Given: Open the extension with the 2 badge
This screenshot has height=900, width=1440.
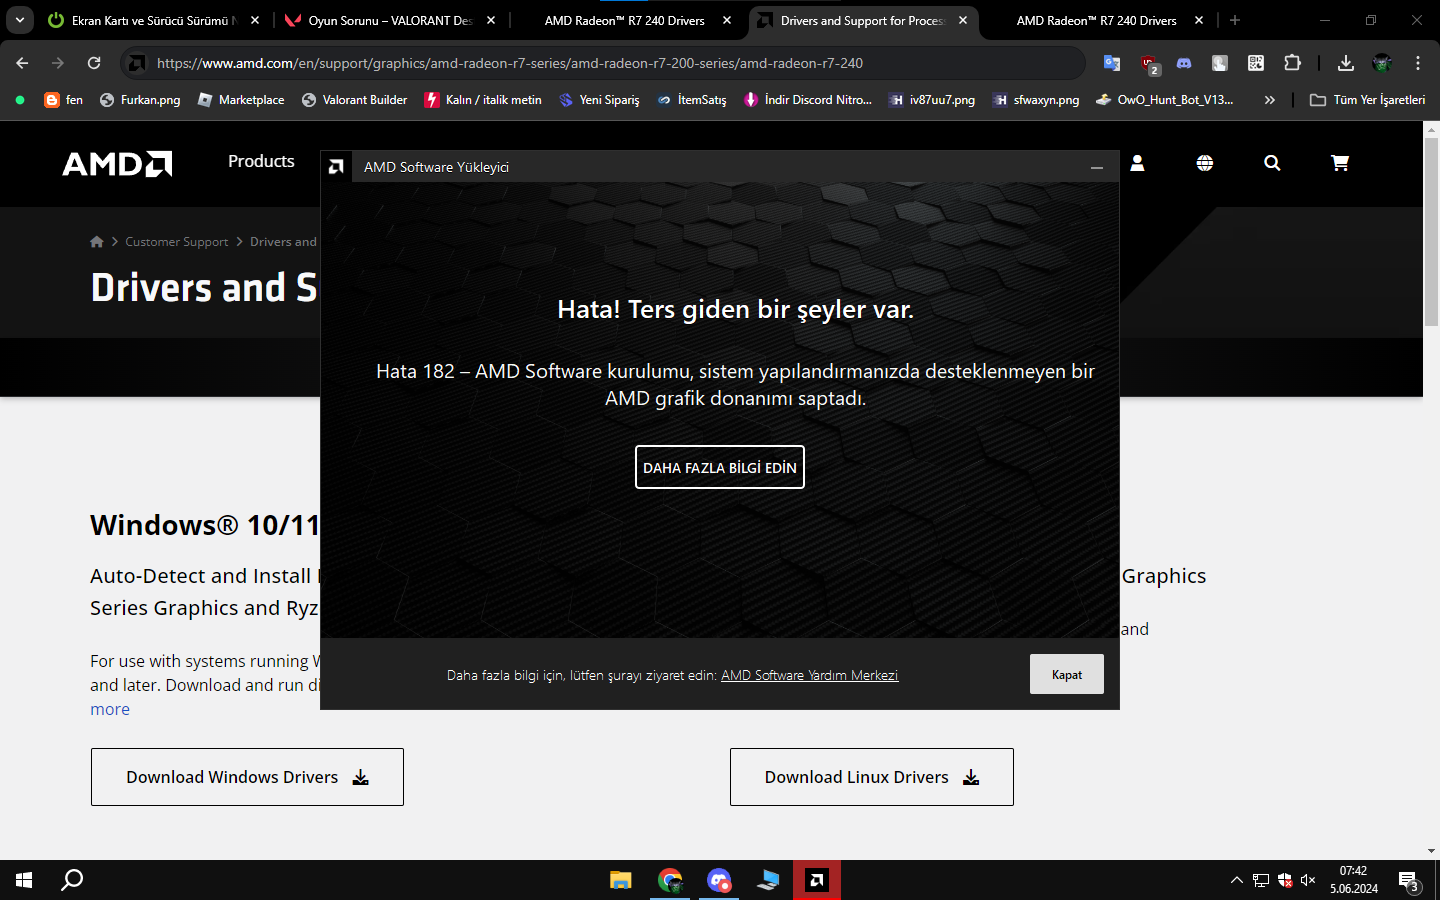Looking at the screenshot, I should tap(1149, 64).
